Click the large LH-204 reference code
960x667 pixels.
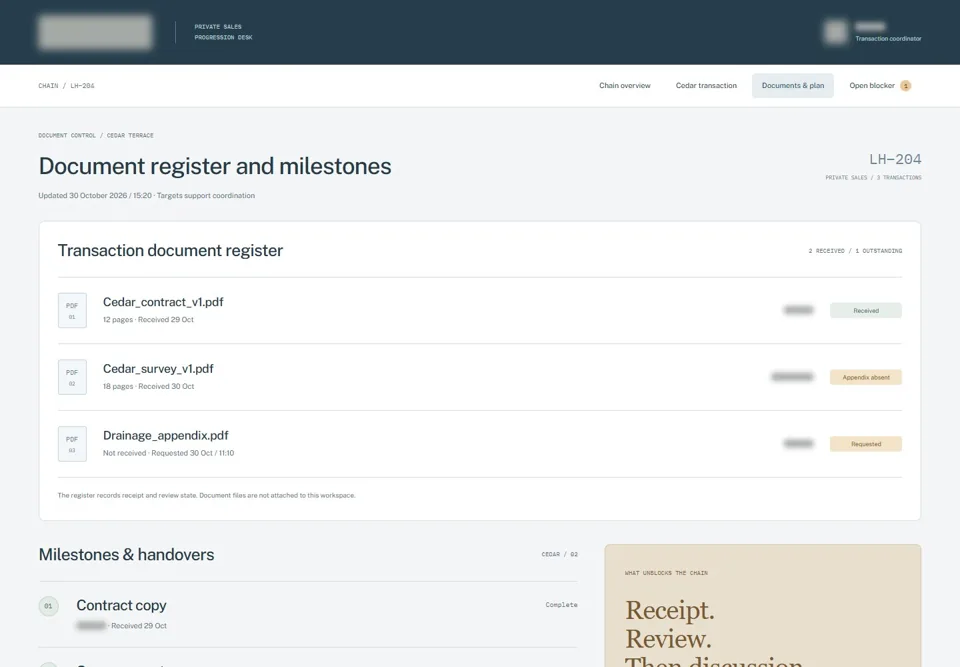click(x=895, y=159)
